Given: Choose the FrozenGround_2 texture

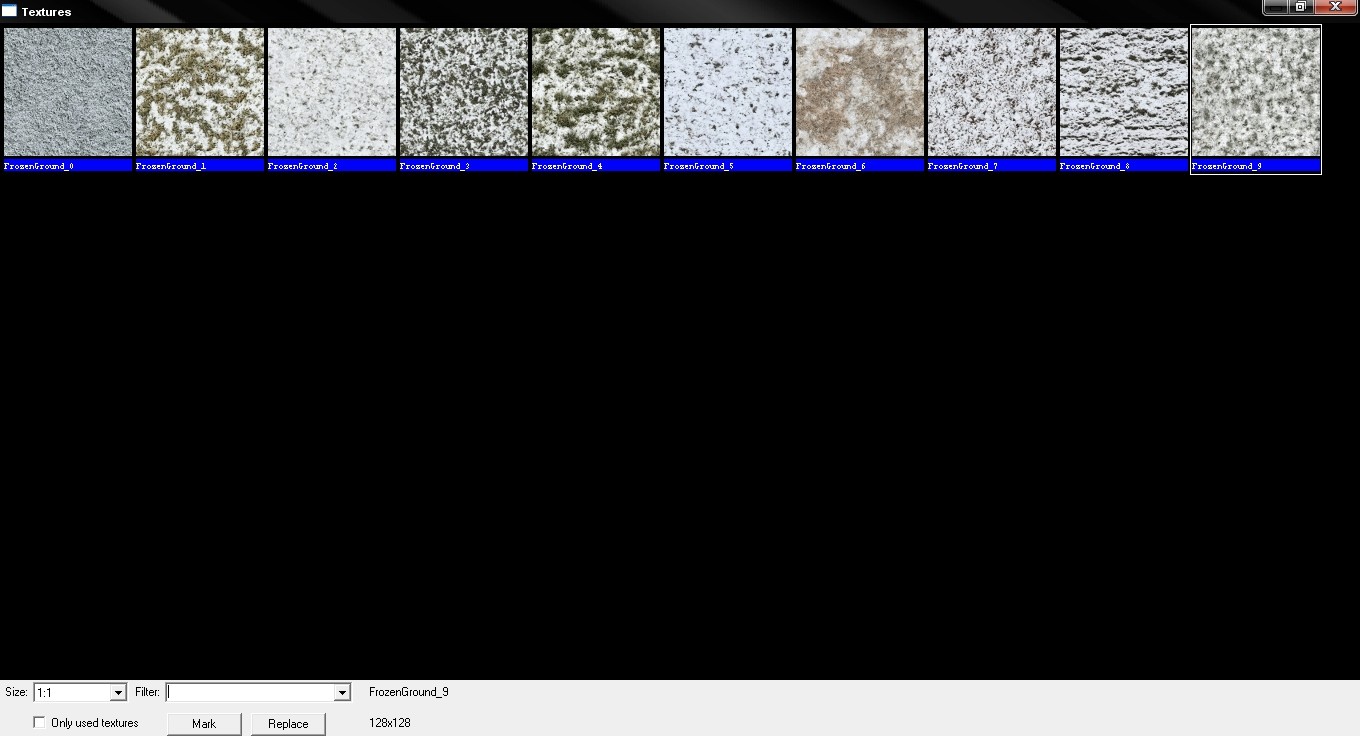Looking at the screenshot, I should click(x=332, y=92).
